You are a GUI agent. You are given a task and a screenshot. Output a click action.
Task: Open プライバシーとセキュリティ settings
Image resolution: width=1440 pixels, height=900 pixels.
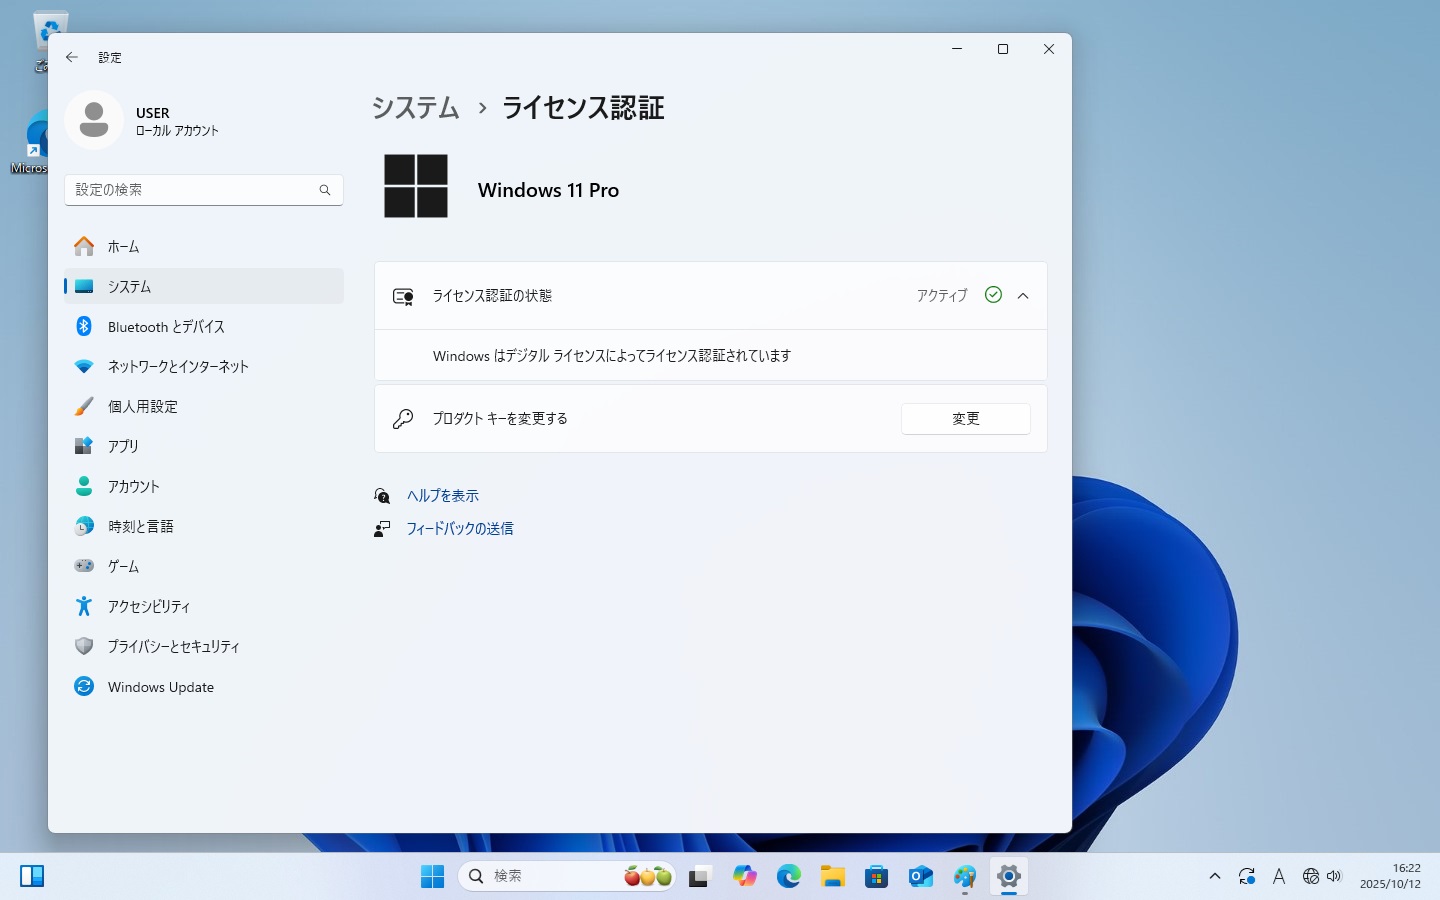[173, 647]
